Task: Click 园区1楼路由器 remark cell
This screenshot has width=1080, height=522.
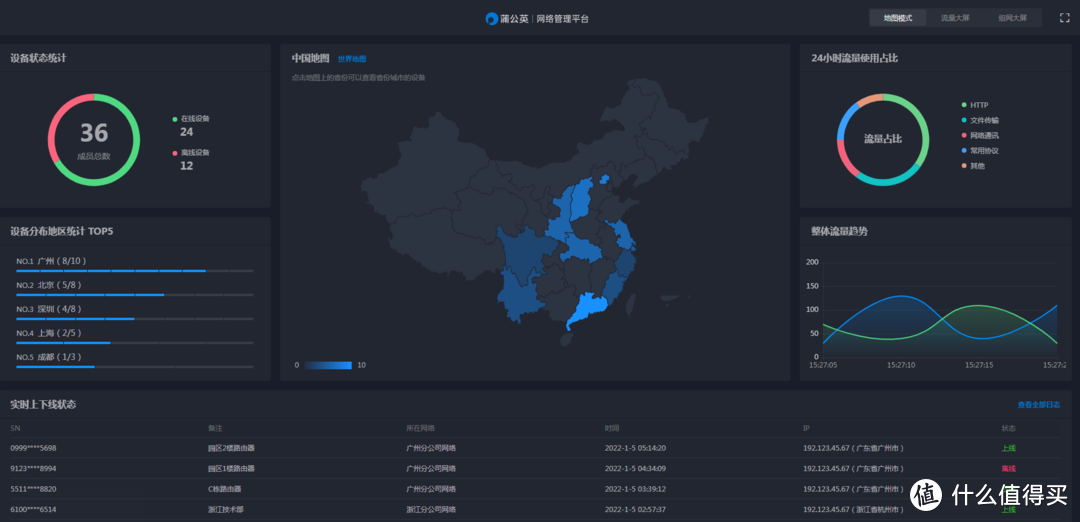Action: point(231,468)
